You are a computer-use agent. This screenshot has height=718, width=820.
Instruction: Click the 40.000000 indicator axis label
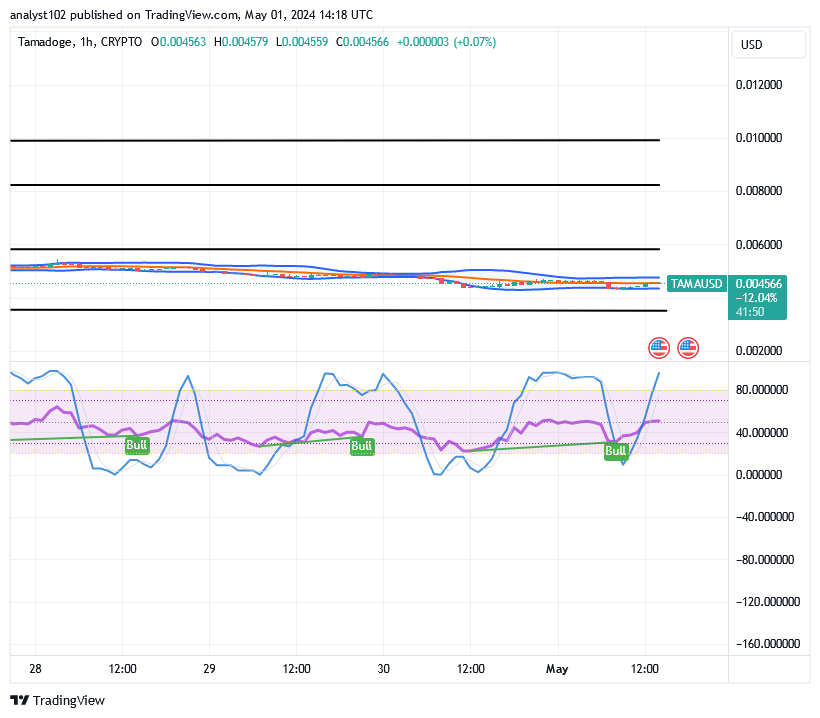pyautogui.click(x=761, y=433)
